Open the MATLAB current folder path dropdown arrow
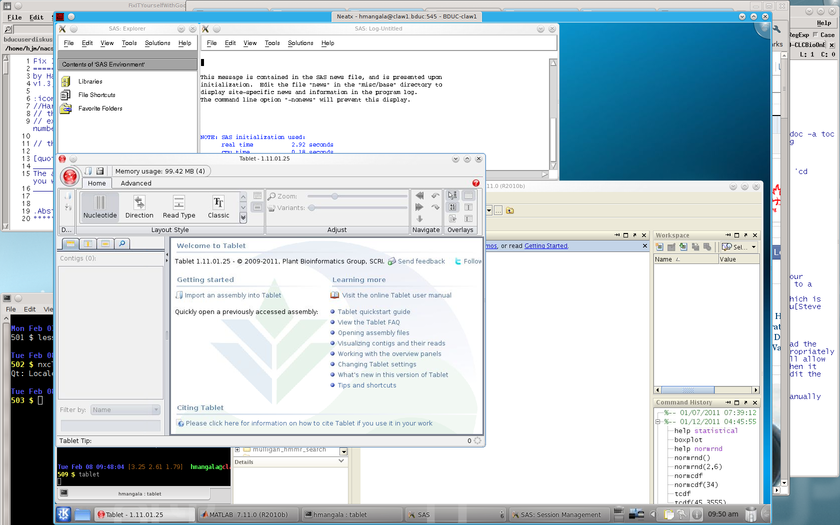This screenshot has height=525, width=840. (x=489, y=211)
